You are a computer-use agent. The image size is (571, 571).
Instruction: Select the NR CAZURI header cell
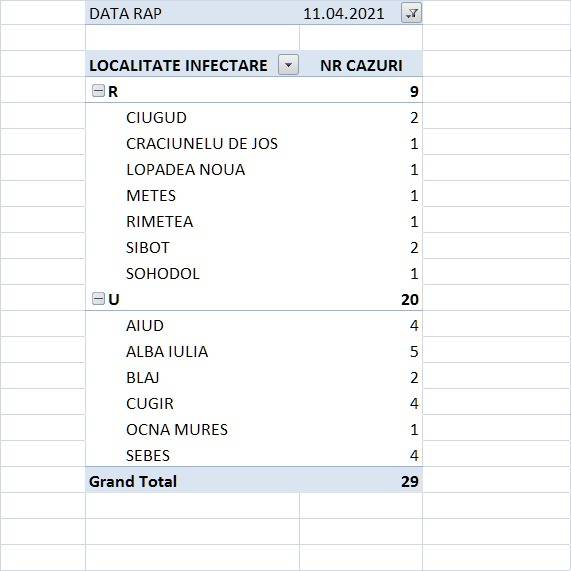[x=361, y=66]
